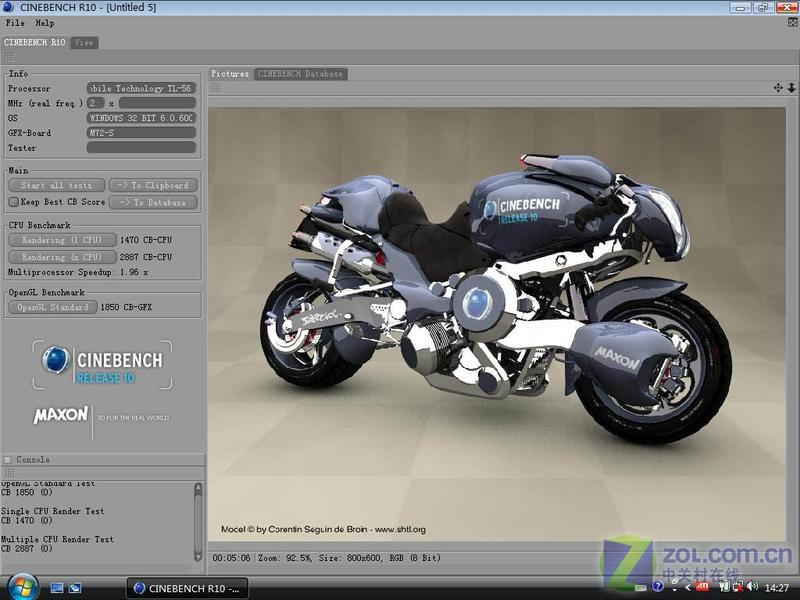Click the picture viewer move icon

coord(778,88)
